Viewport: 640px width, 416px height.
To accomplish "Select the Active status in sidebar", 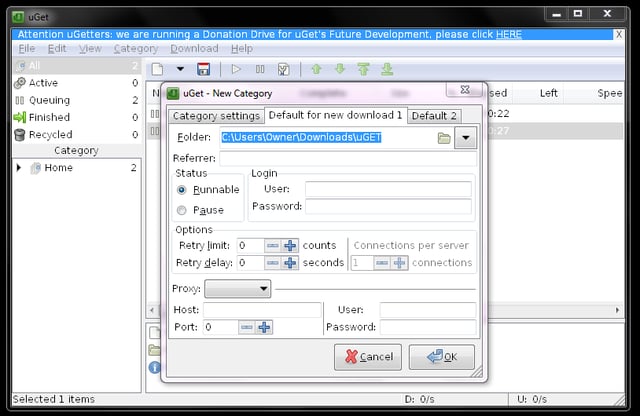I will click(x=77, y=83).
